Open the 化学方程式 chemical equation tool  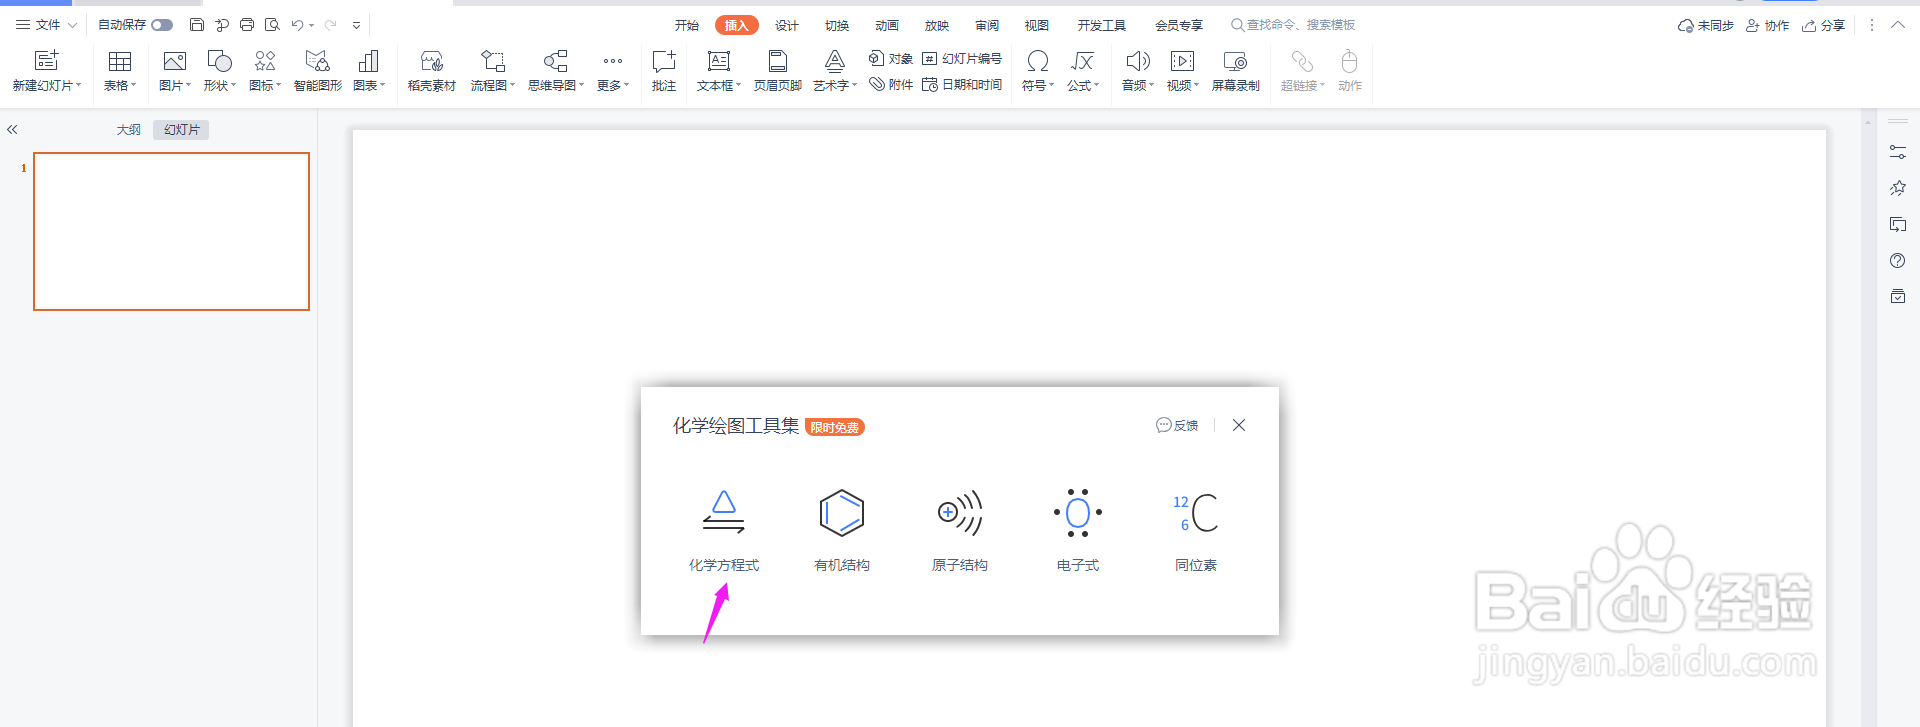[723, 530]
